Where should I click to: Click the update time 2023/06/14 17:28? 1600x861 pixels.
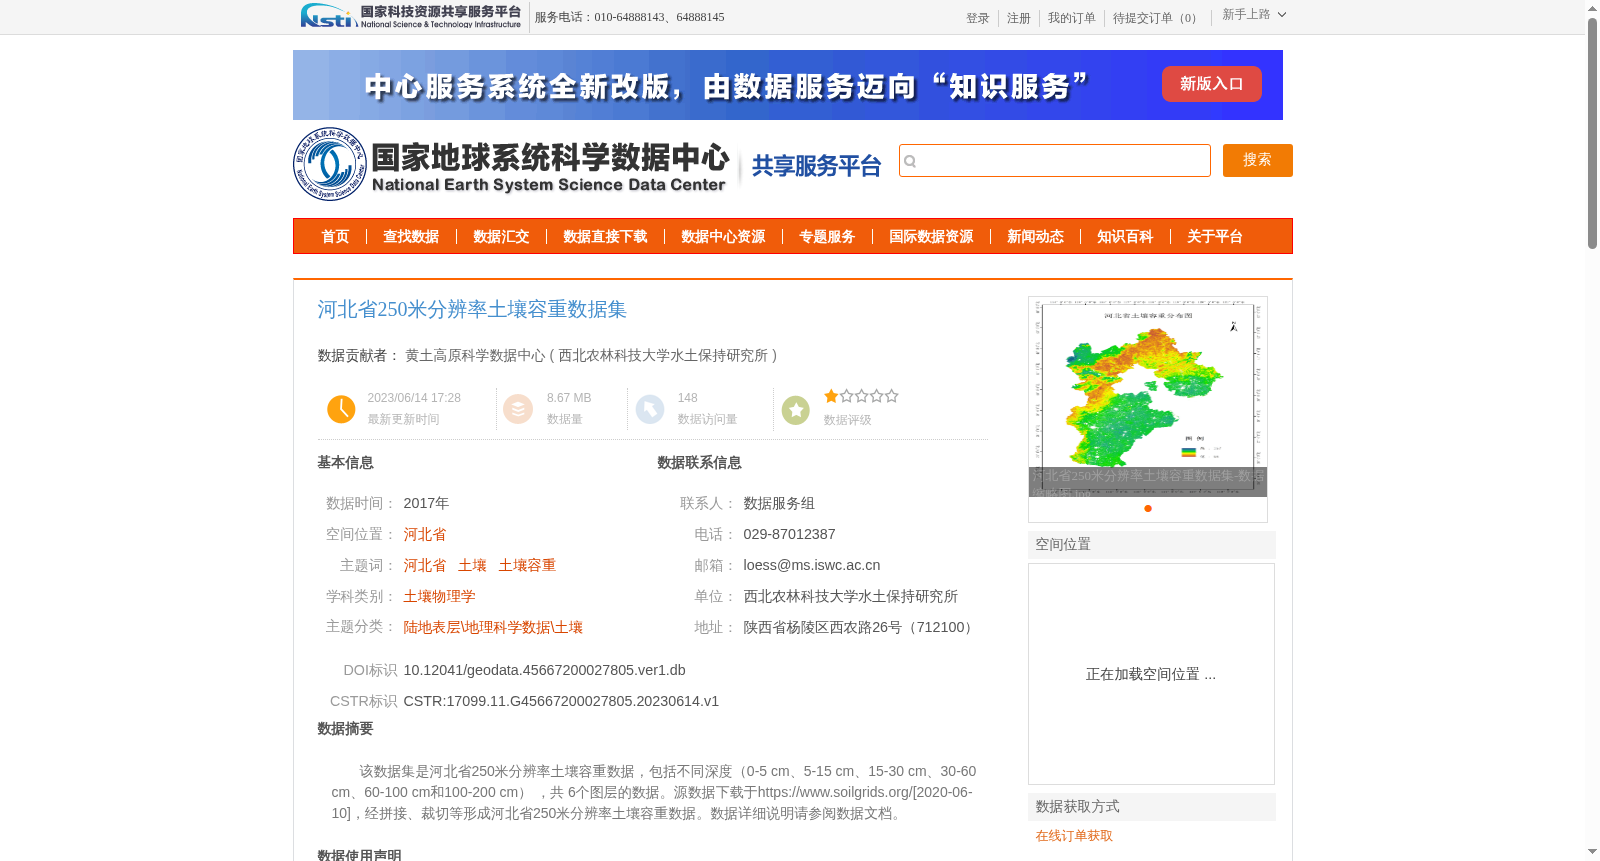pyautogui.click(x=414, y=398)
